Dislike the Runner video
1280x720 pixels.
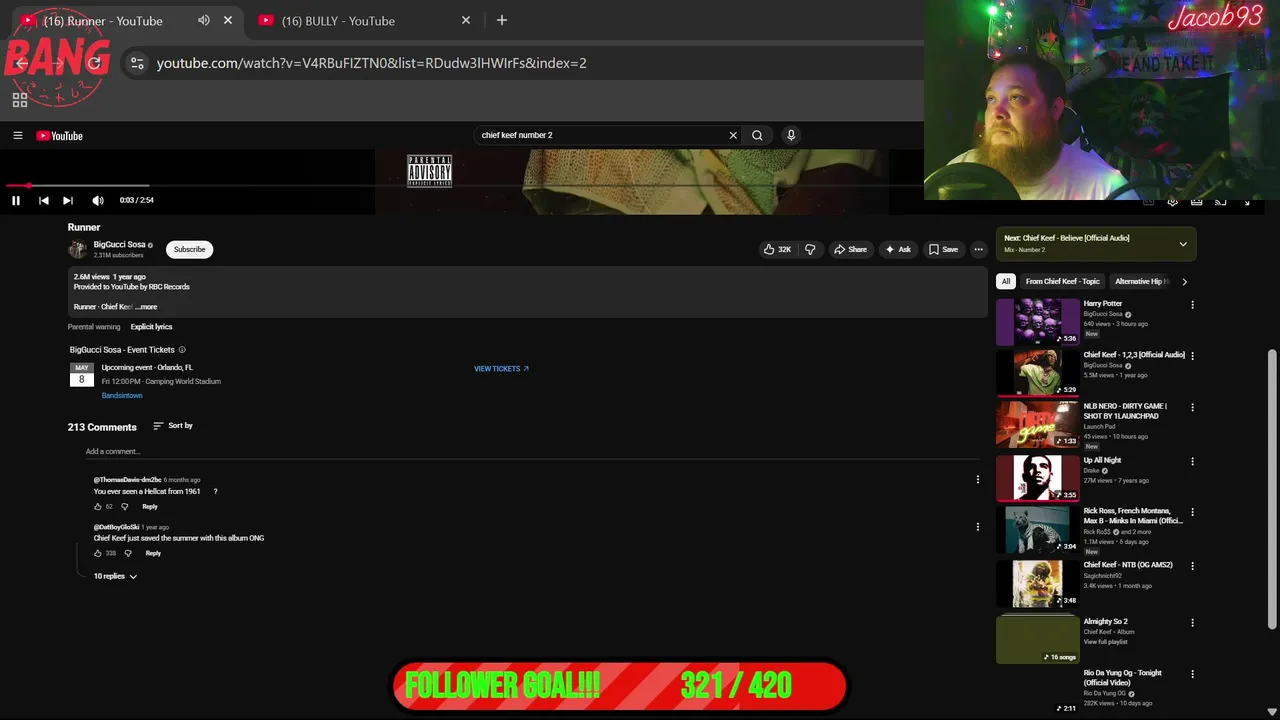pyautogui.click(x=810, y=249)
